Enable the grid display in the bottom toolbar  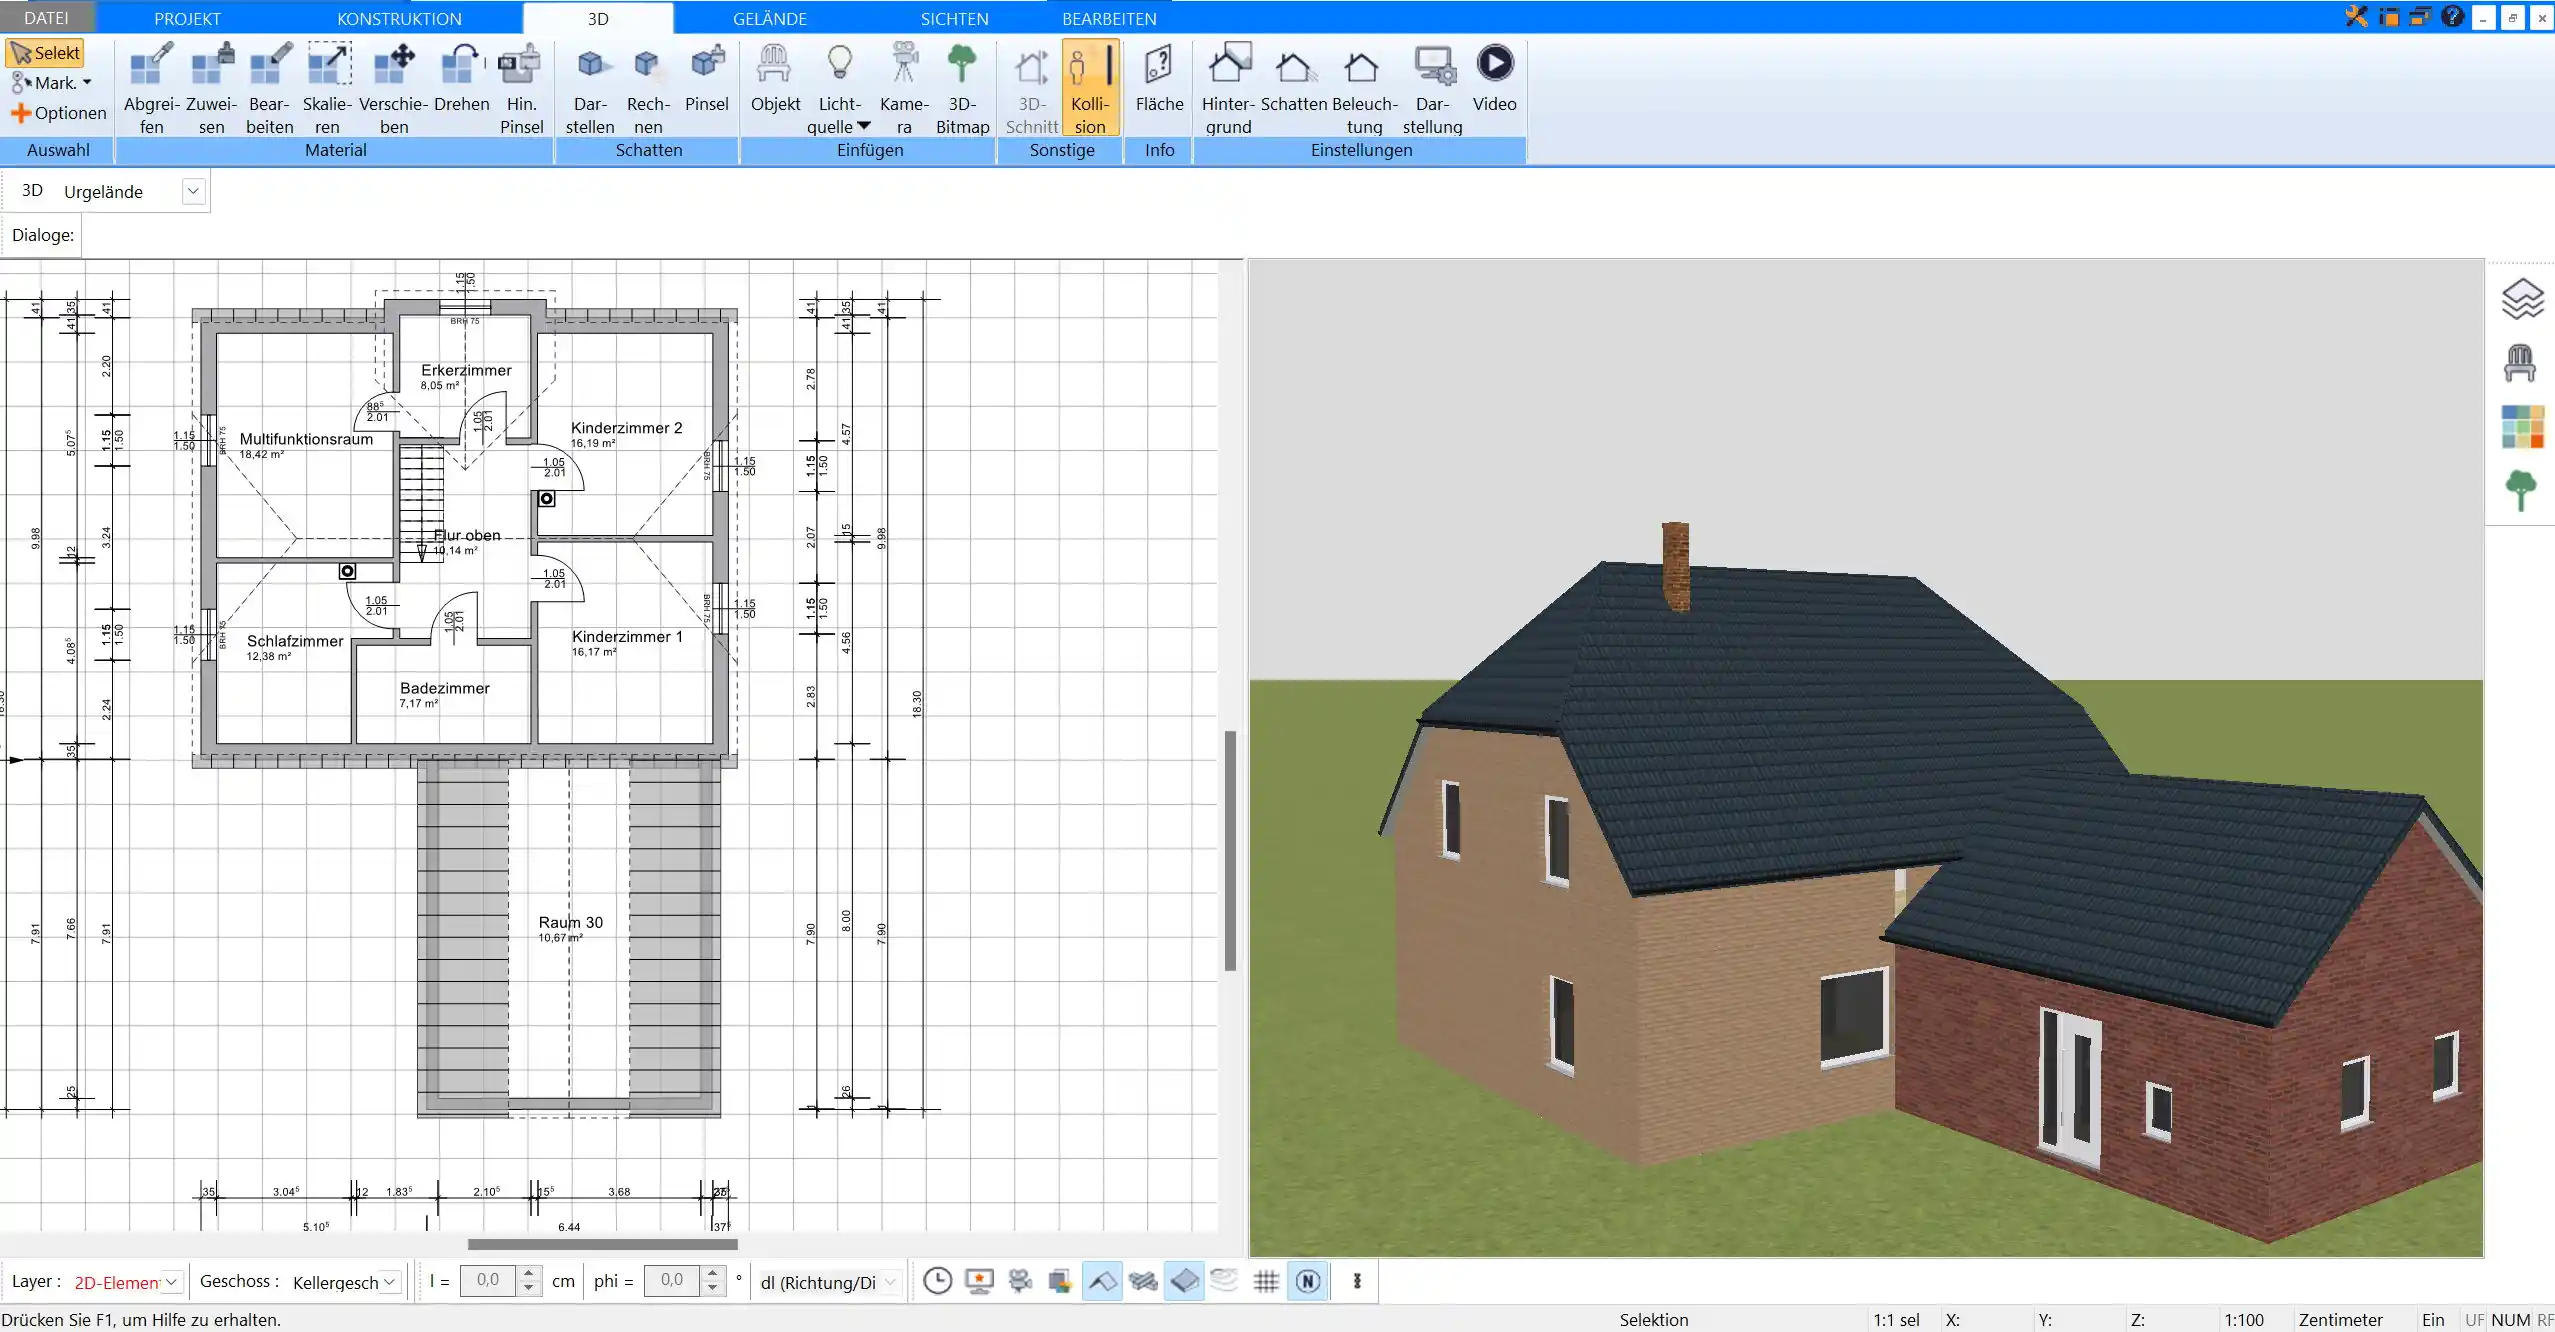1265,1281
